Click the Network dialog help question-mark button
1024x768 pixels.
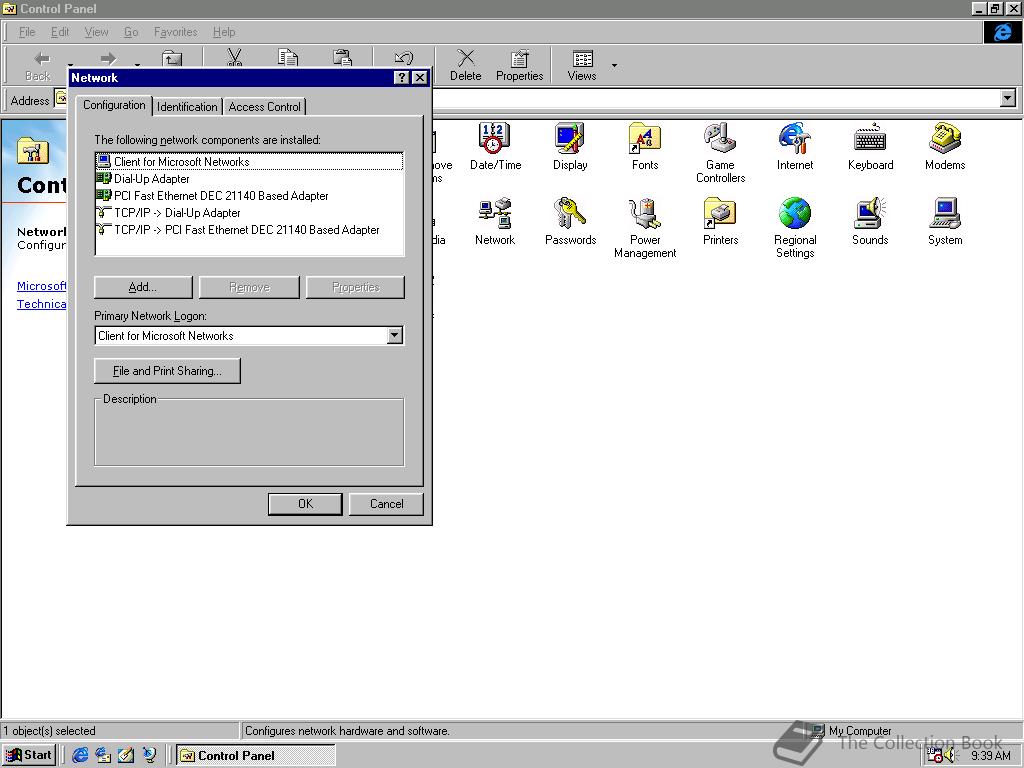coord(402,78)
